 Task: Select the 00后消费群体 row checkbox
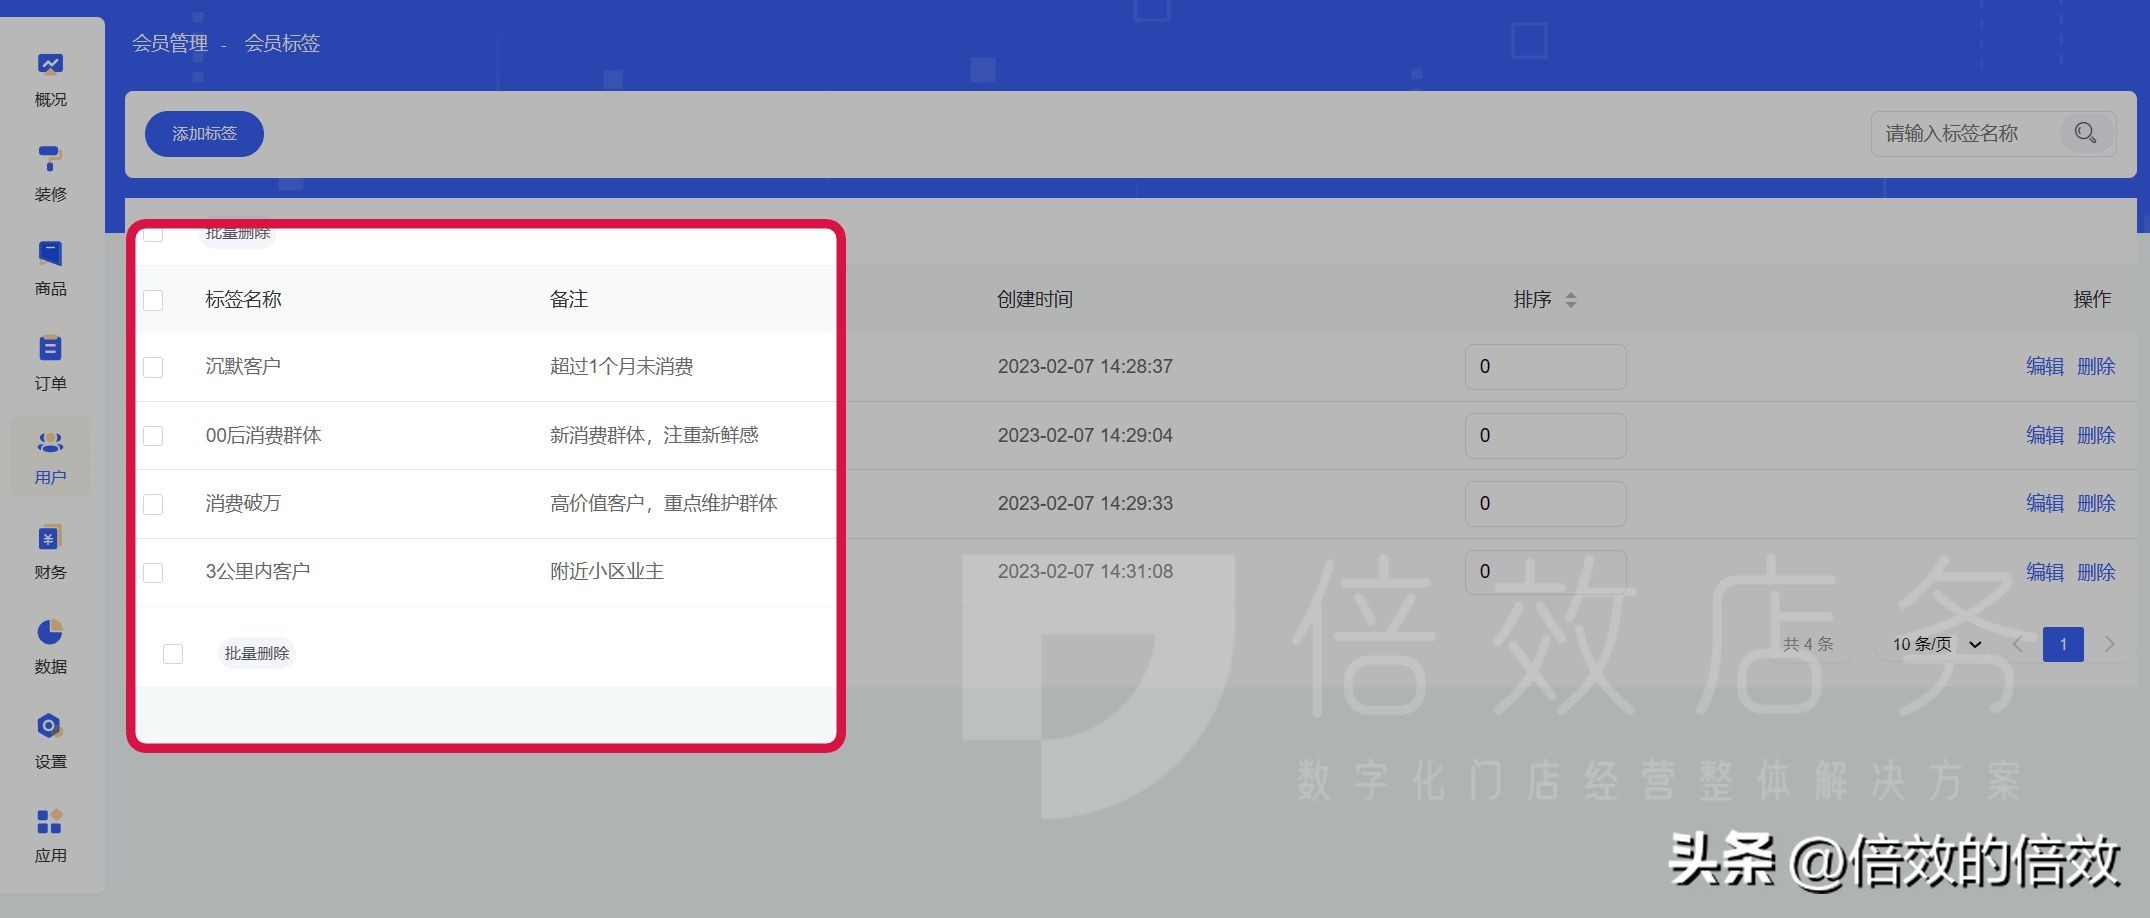153,436
